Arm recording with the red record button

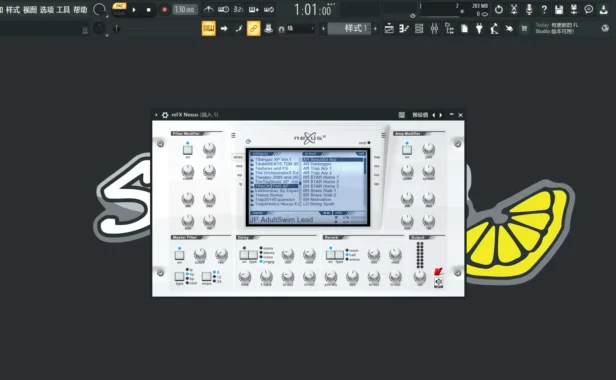coord(164,9)
